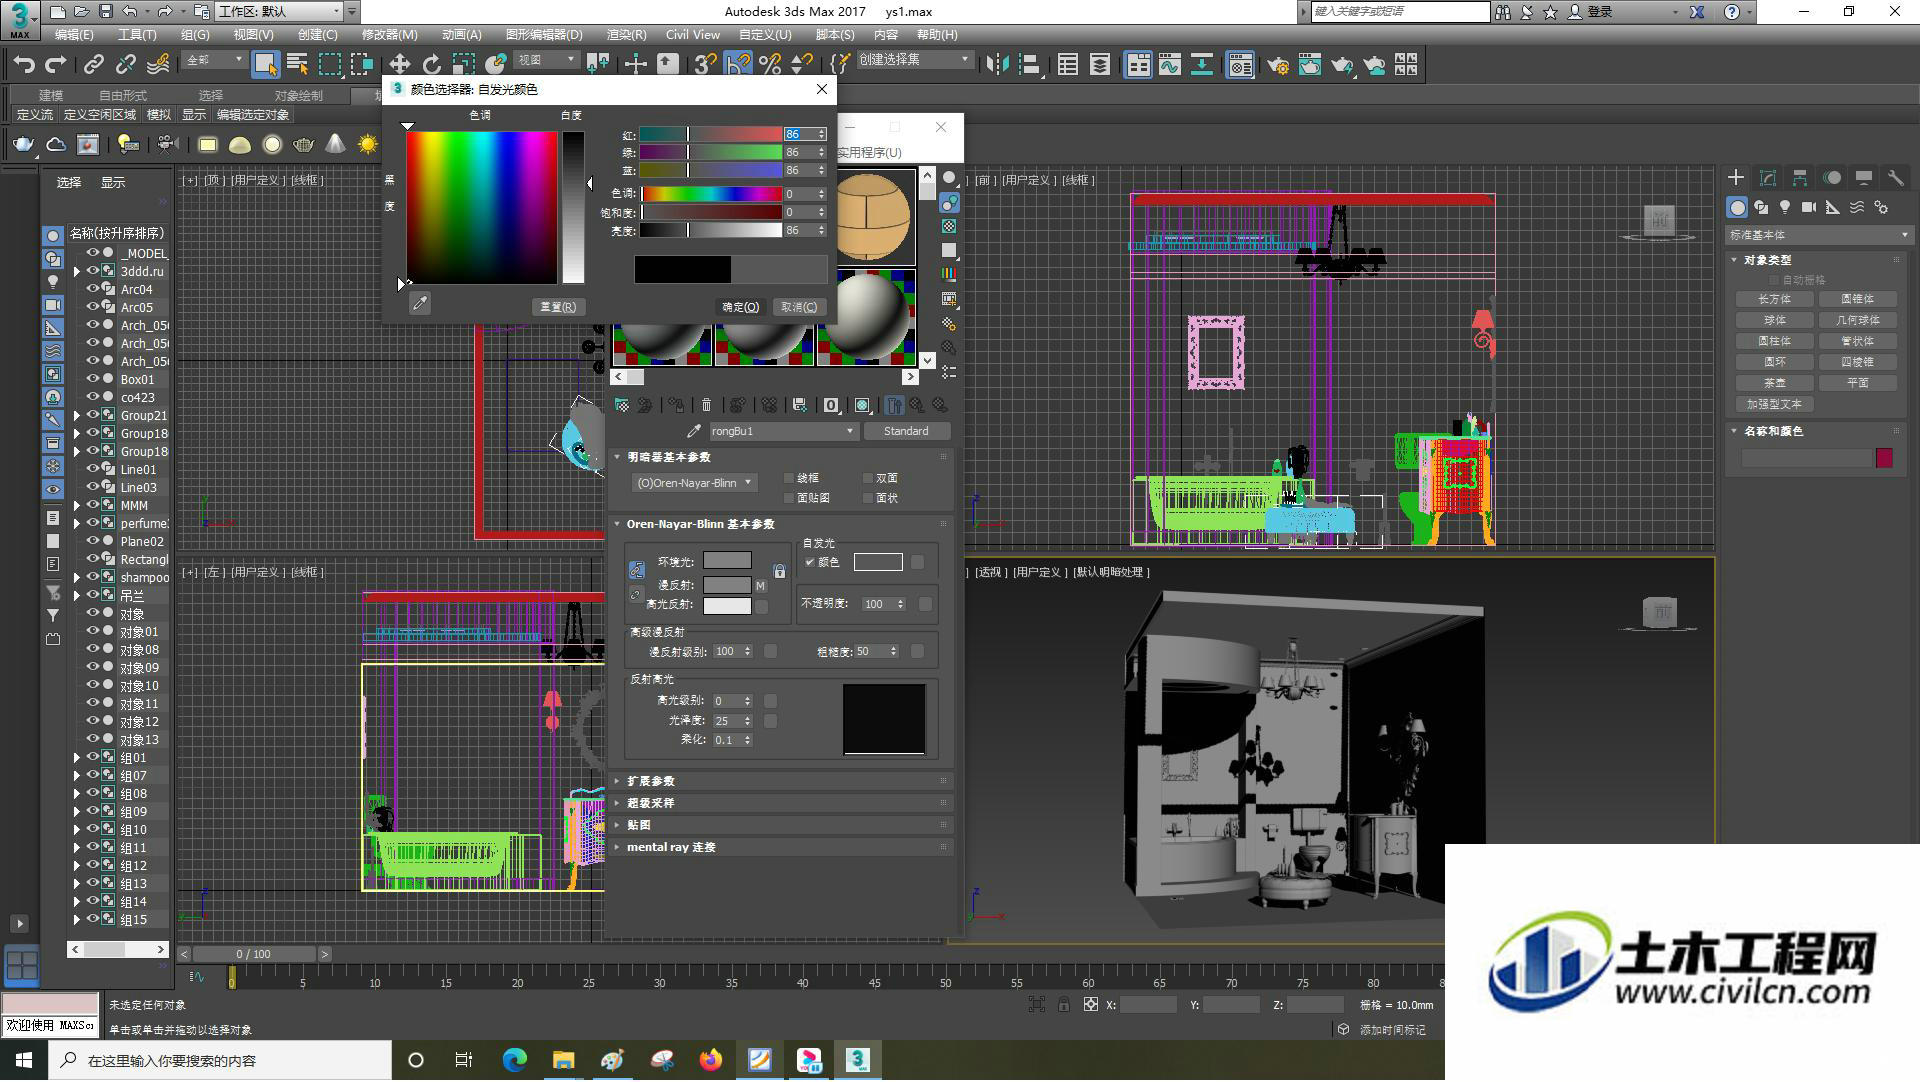
Task: Click the sun light icon
Action: 368,145
